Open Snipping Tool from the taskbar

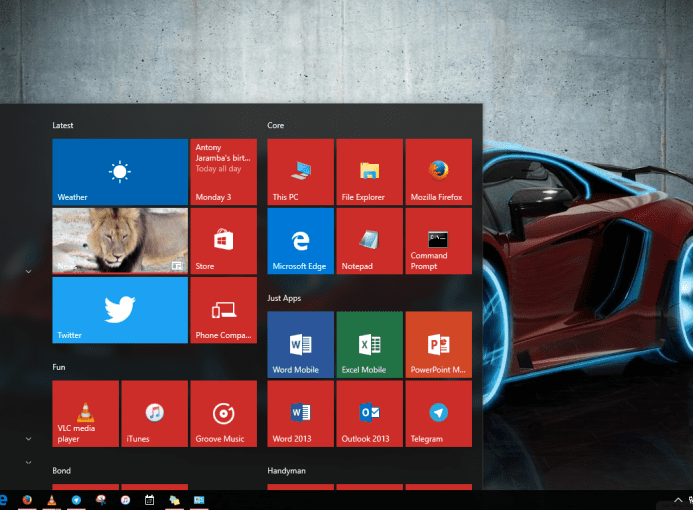click(x=101, y=500)
